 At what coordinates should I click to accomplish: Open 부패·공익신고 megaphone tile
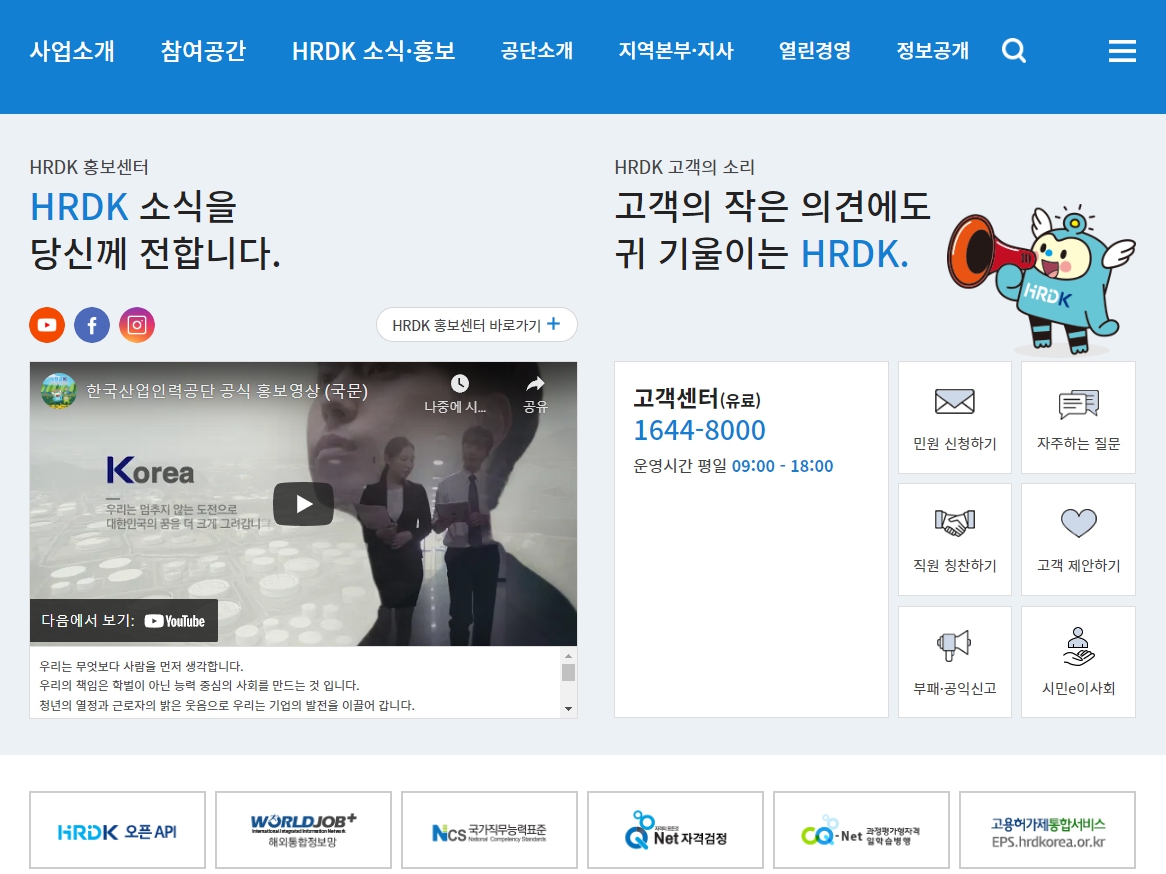tap(955, 662)
